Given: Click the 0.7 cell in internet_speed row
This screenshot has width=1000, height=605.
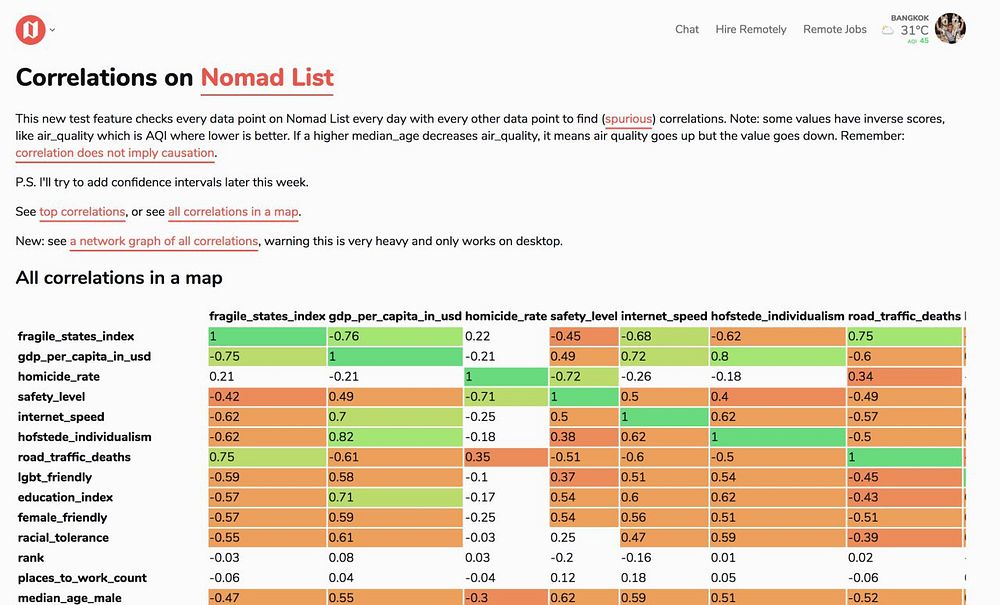Looking at the screenshot, I should click(395, 417).
